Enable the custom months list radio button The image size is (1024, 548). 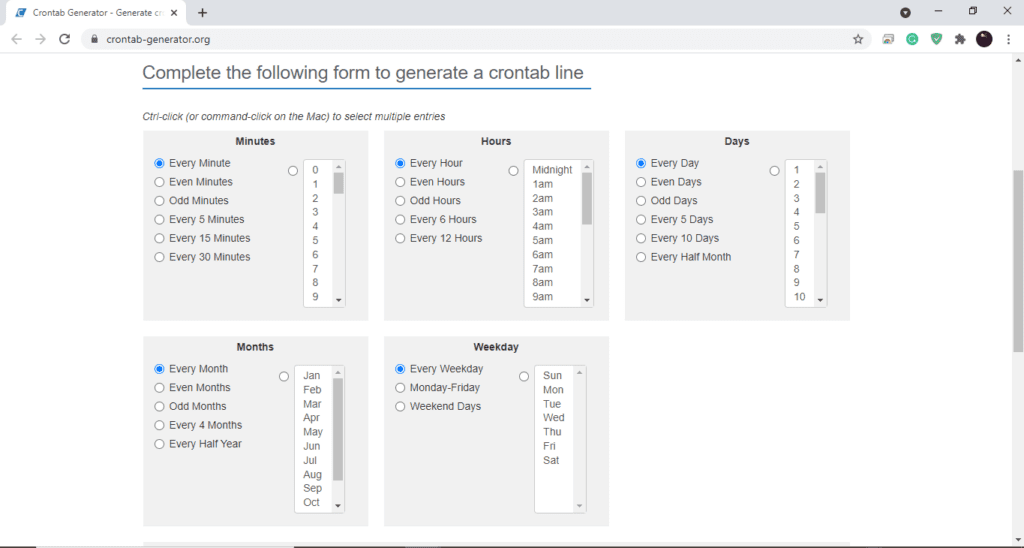[x=283, y=376]
